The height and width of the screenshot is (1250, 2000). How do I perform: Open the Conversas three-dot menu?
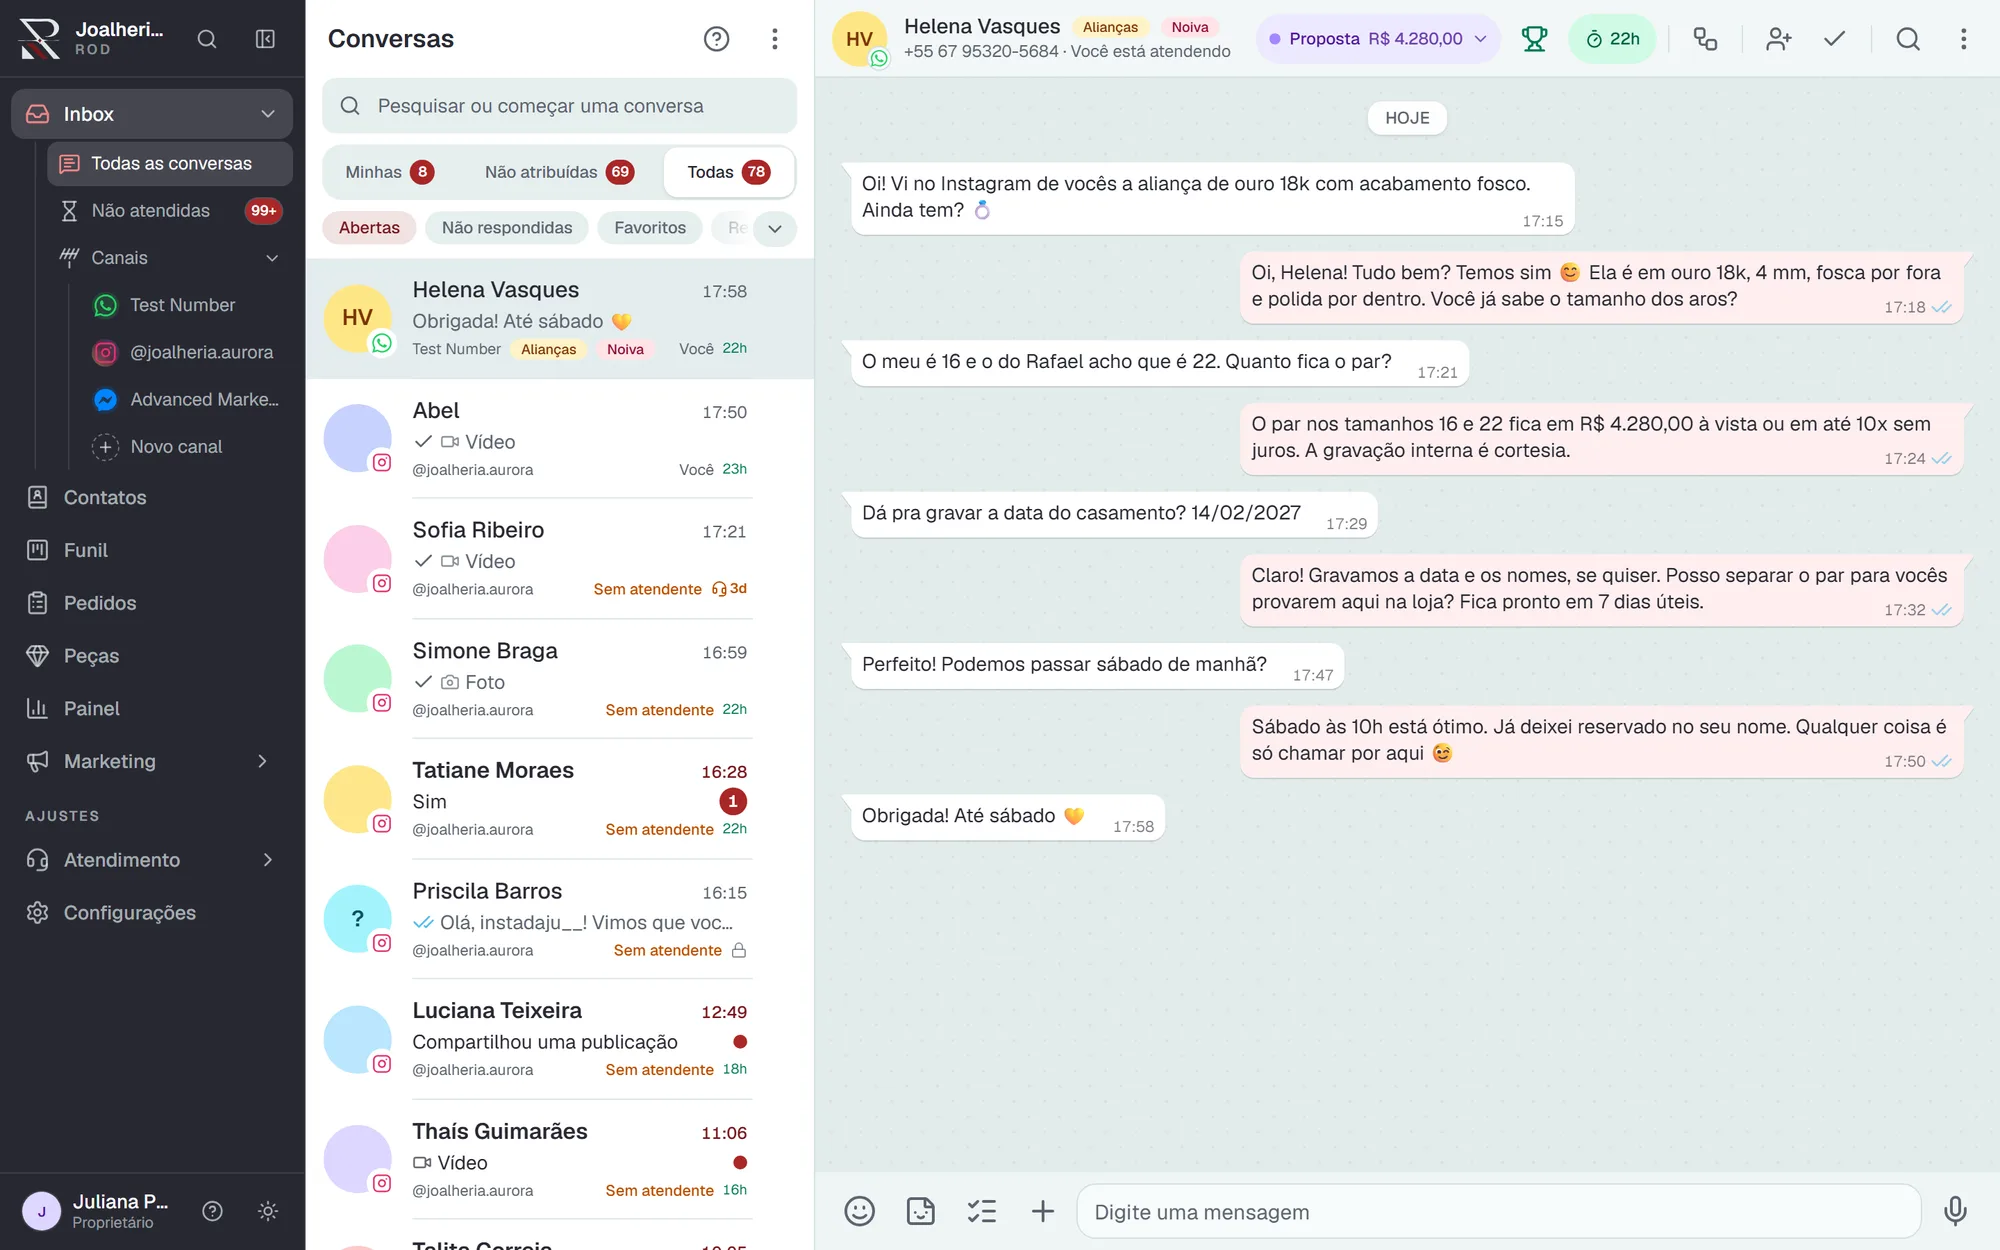point(775,39)
